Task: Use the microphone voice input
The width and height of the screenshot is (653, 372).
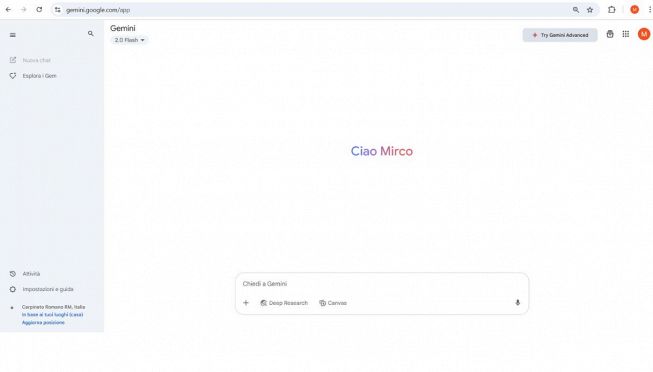Action: click(x=517, y=303)
